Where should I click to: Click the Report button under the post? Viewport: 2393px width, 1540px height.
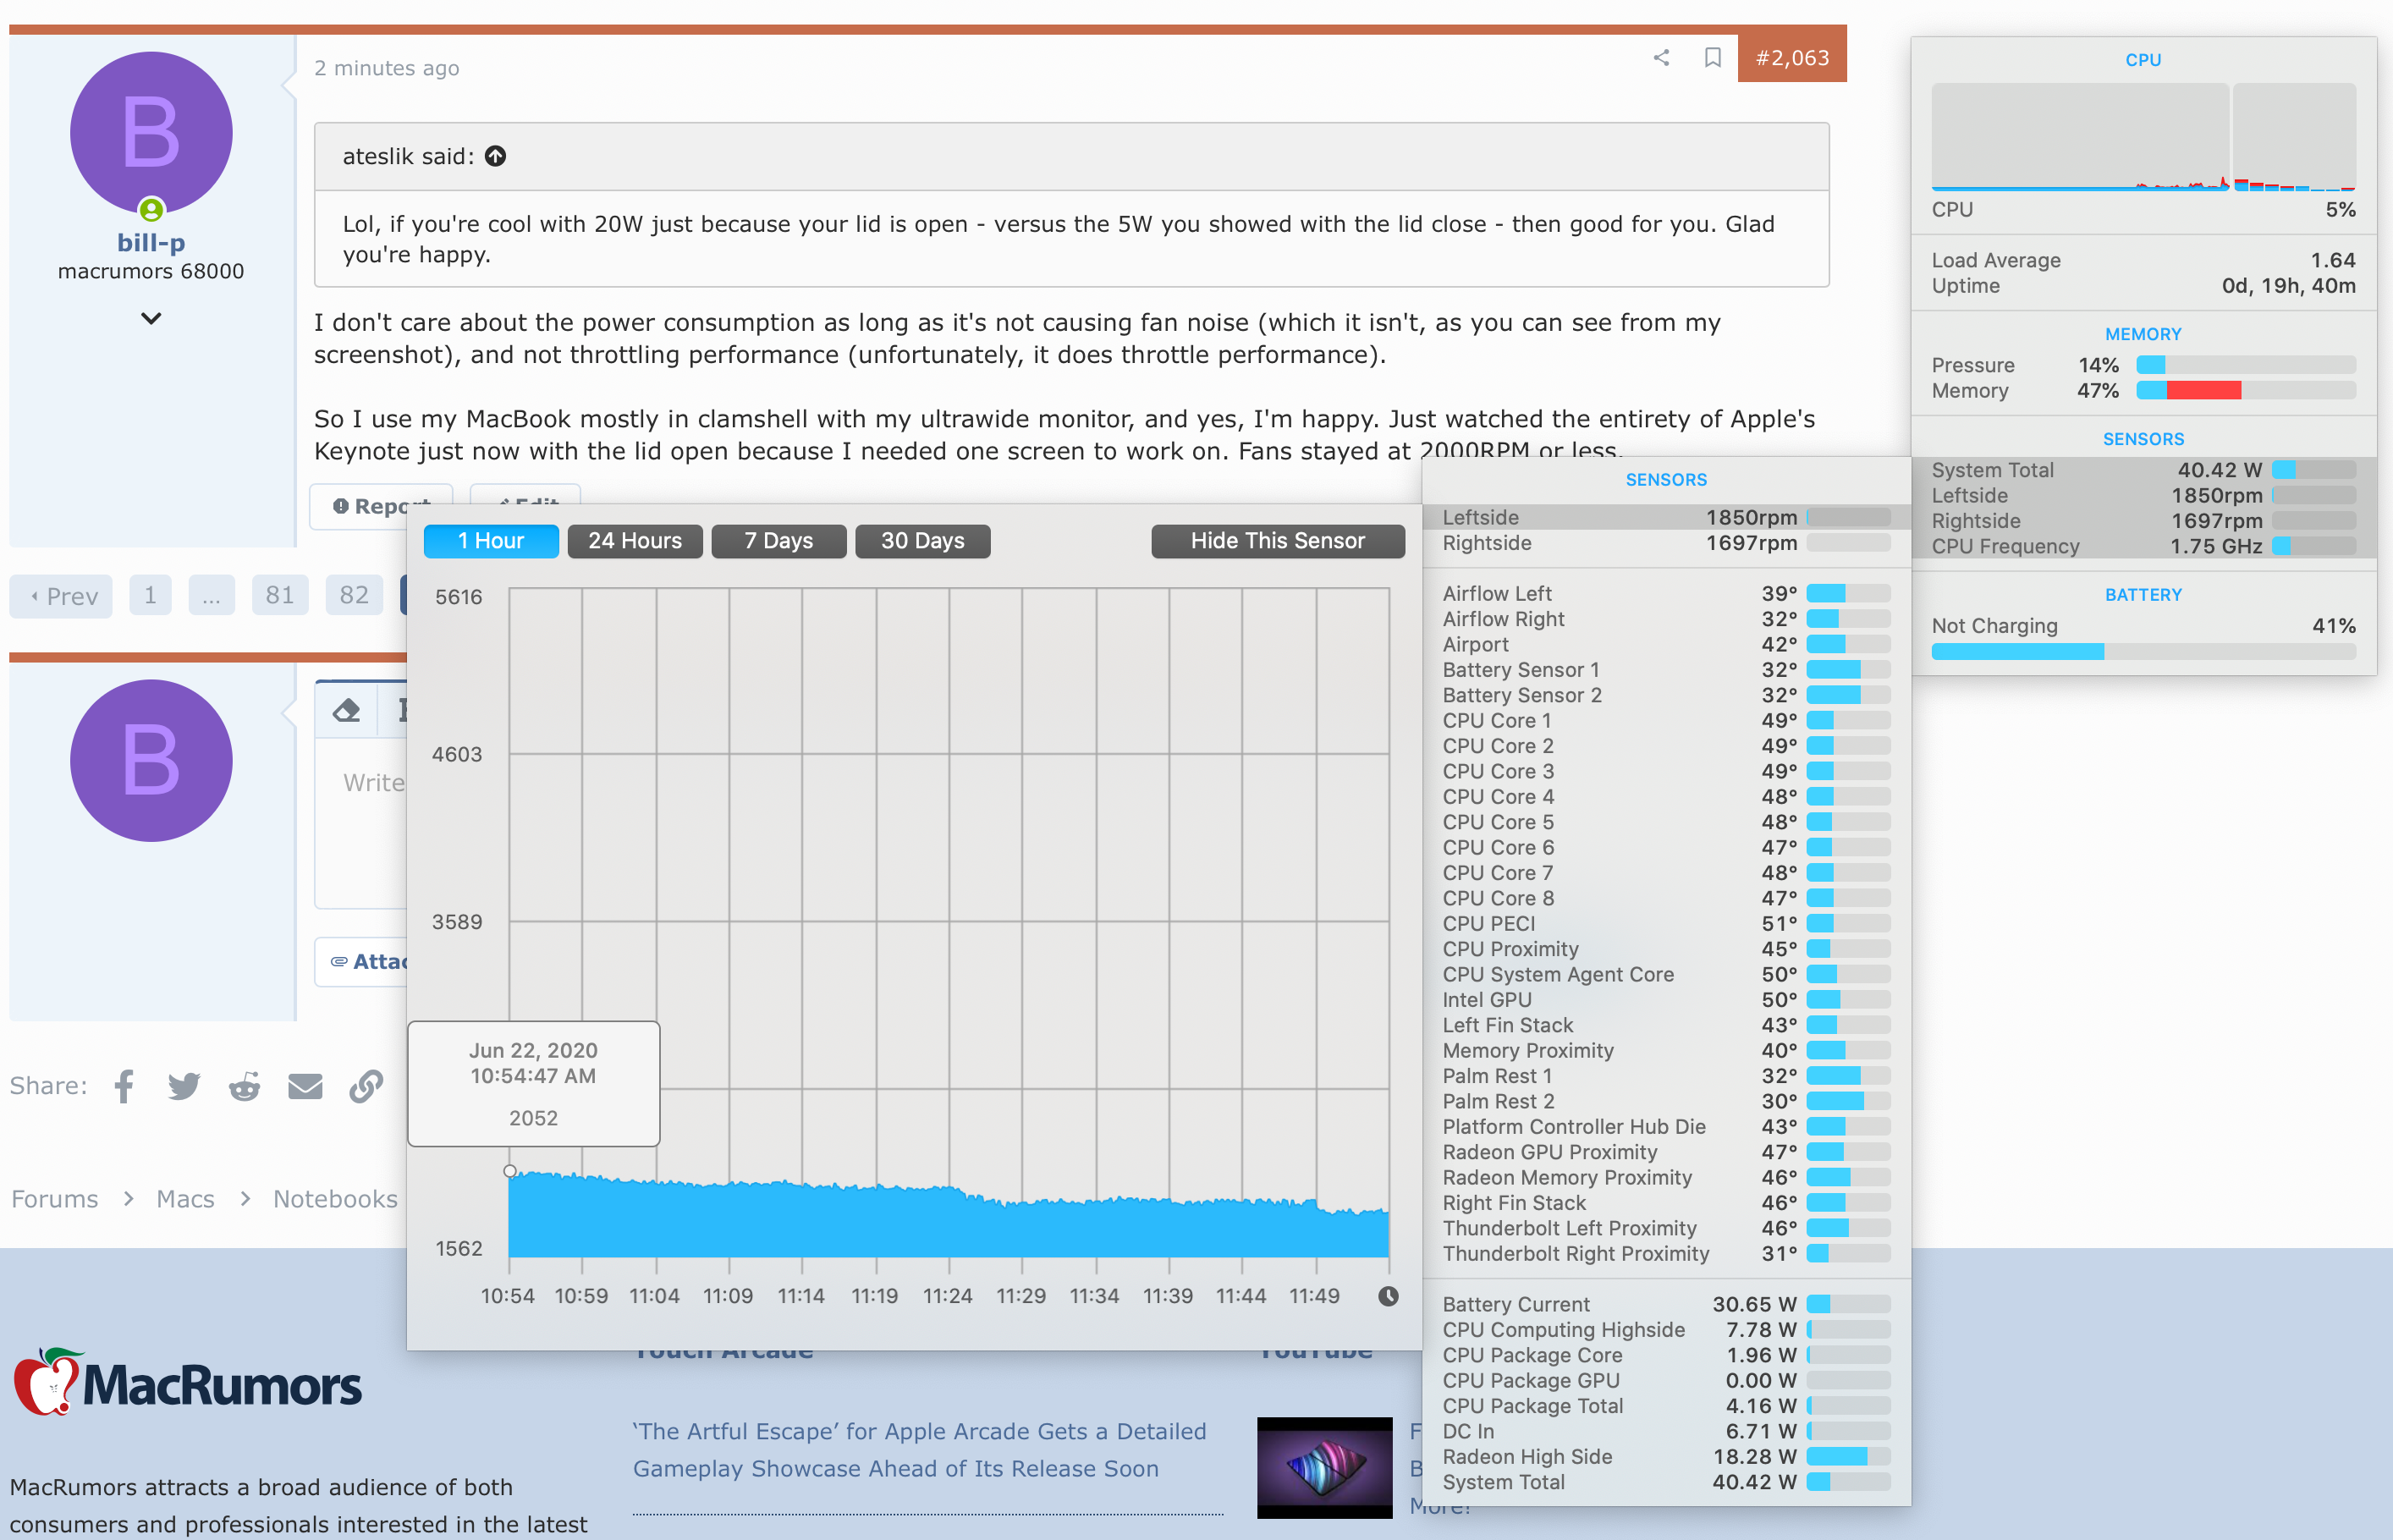point(381,506)
